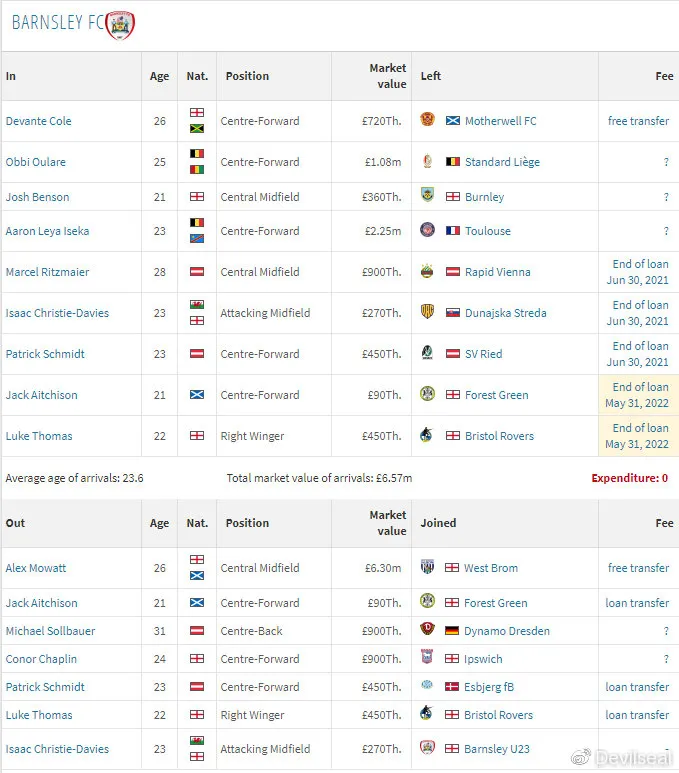Click Standard Liège club crest icon
This screenshot has width=679, height=773.
(428, 161)
